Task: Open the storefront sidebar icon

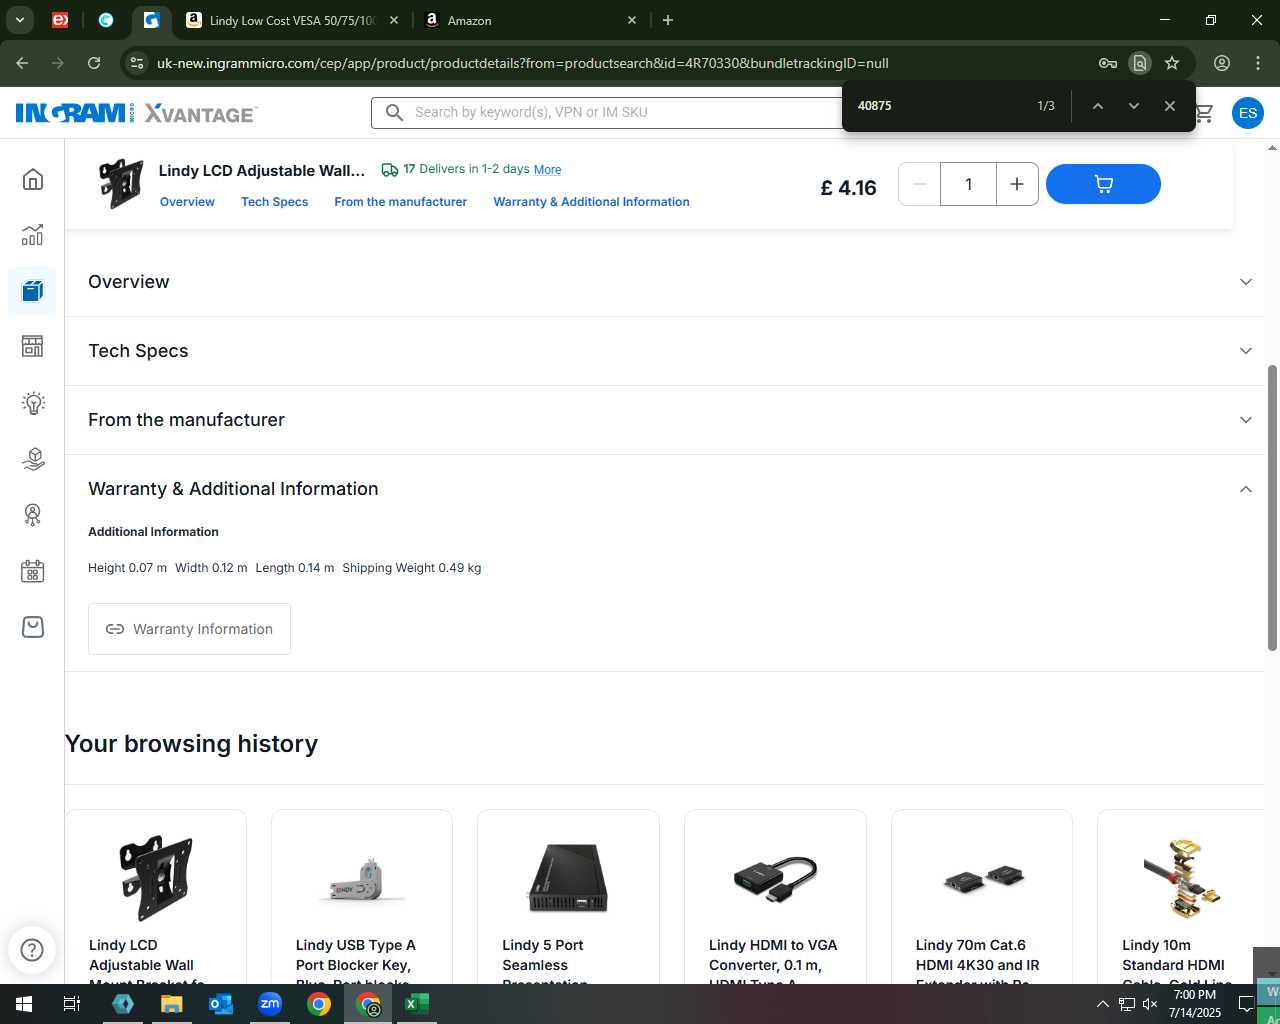Action: [x=33, y=346]
